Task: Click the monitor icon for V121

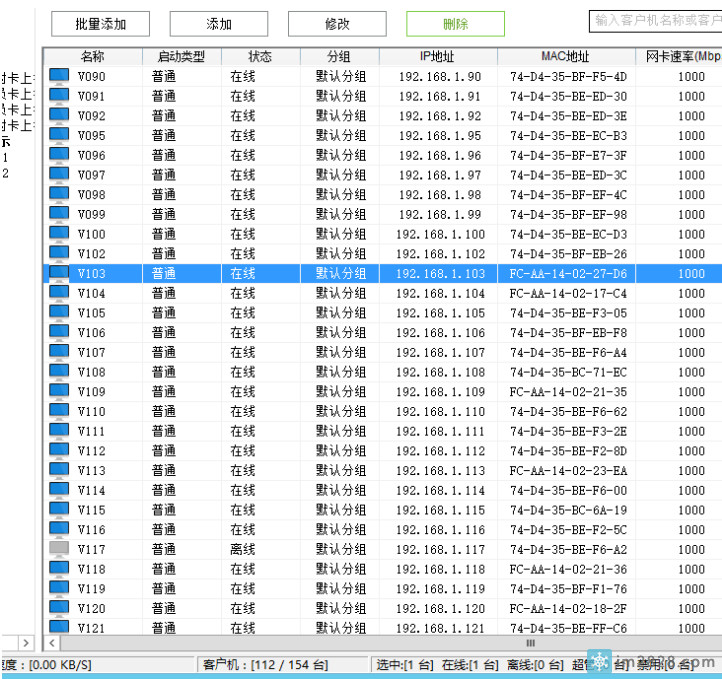Action: [59, 628]
